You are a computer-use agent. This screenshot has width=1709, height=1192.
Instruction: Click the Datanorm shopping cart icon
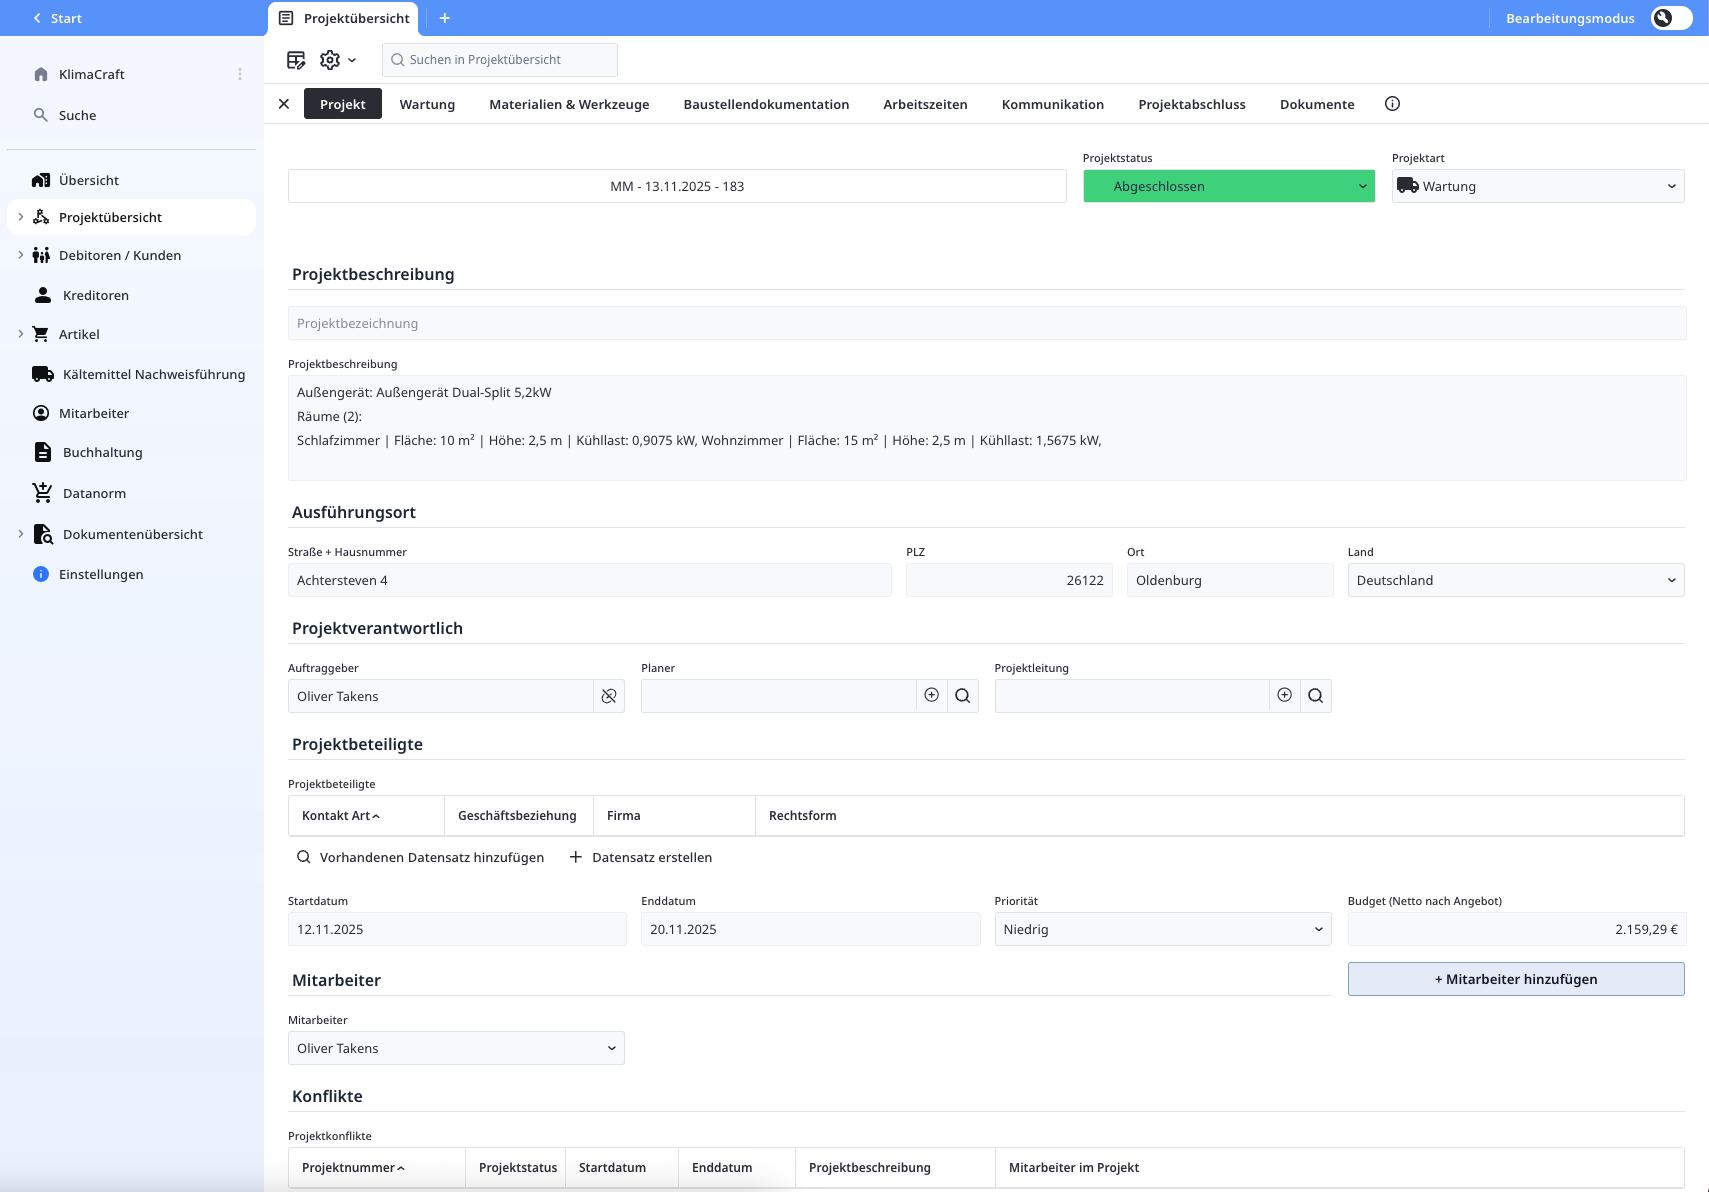(x=41, y=492)
